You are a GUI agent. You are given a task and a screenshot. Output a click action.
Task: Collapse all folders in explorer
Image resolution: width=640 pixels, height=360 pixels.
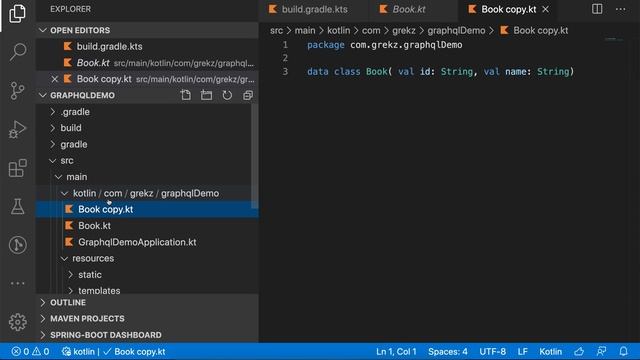(248, 95)
